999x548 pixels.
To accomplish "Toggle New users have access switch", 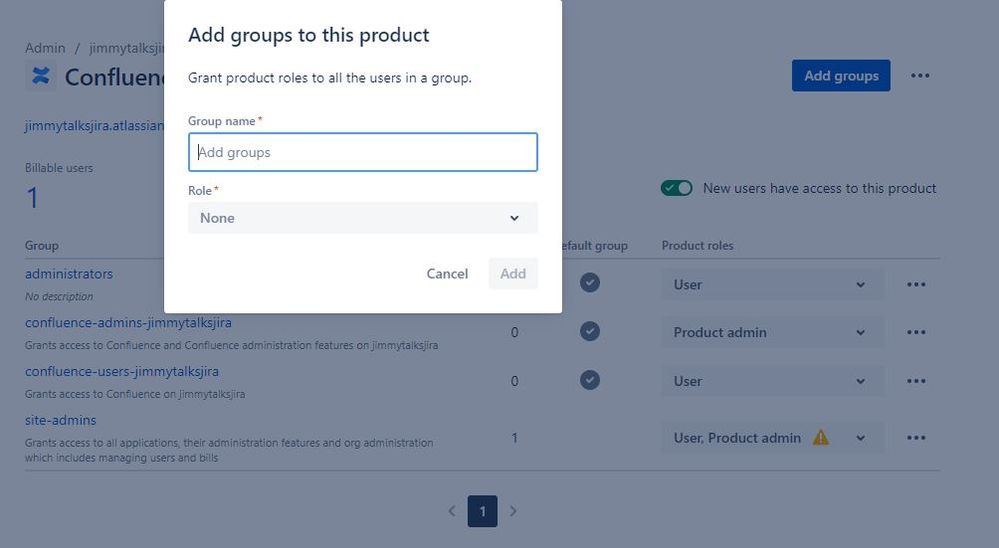I will click(677, 188).
